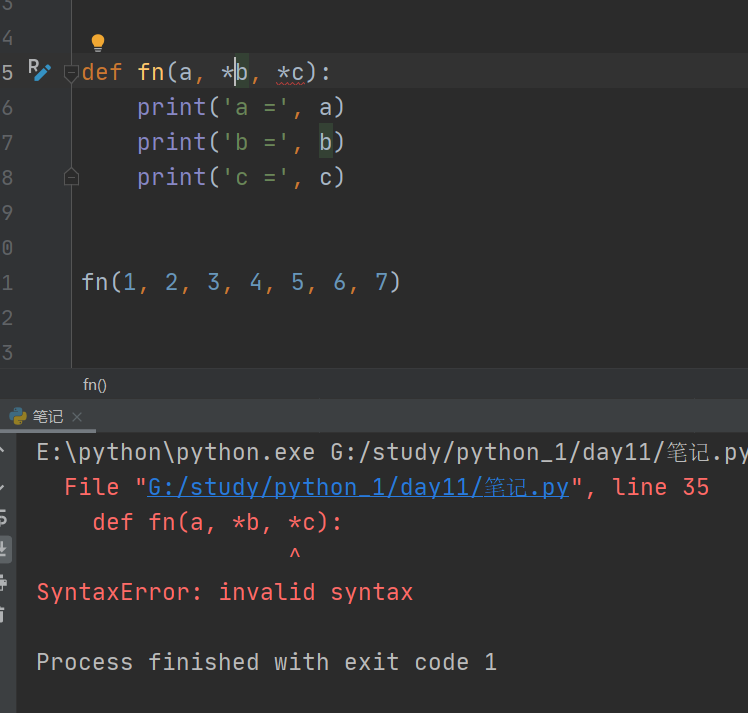Click the yellow intention lightbulb icon
The height and width of the screenshot is (713, 748).
coord(98,43)
